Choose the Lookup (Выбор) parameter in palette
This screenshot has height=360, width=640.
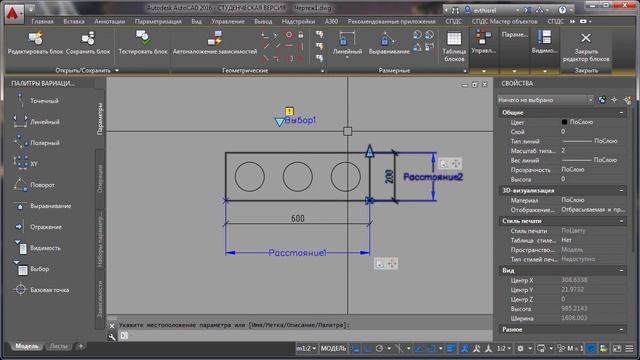31,269
